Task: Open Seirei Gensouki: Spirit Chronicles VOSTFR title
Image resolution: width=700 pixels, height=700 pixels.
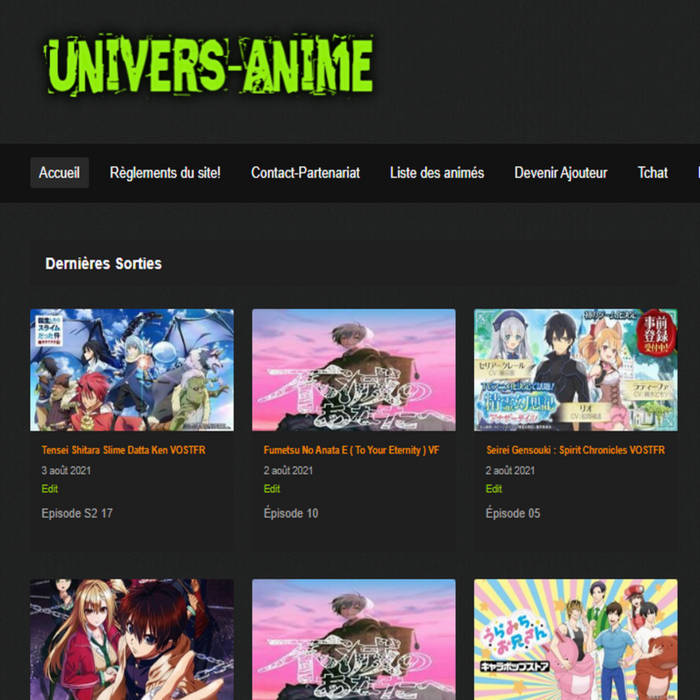Action: point(575,451)
